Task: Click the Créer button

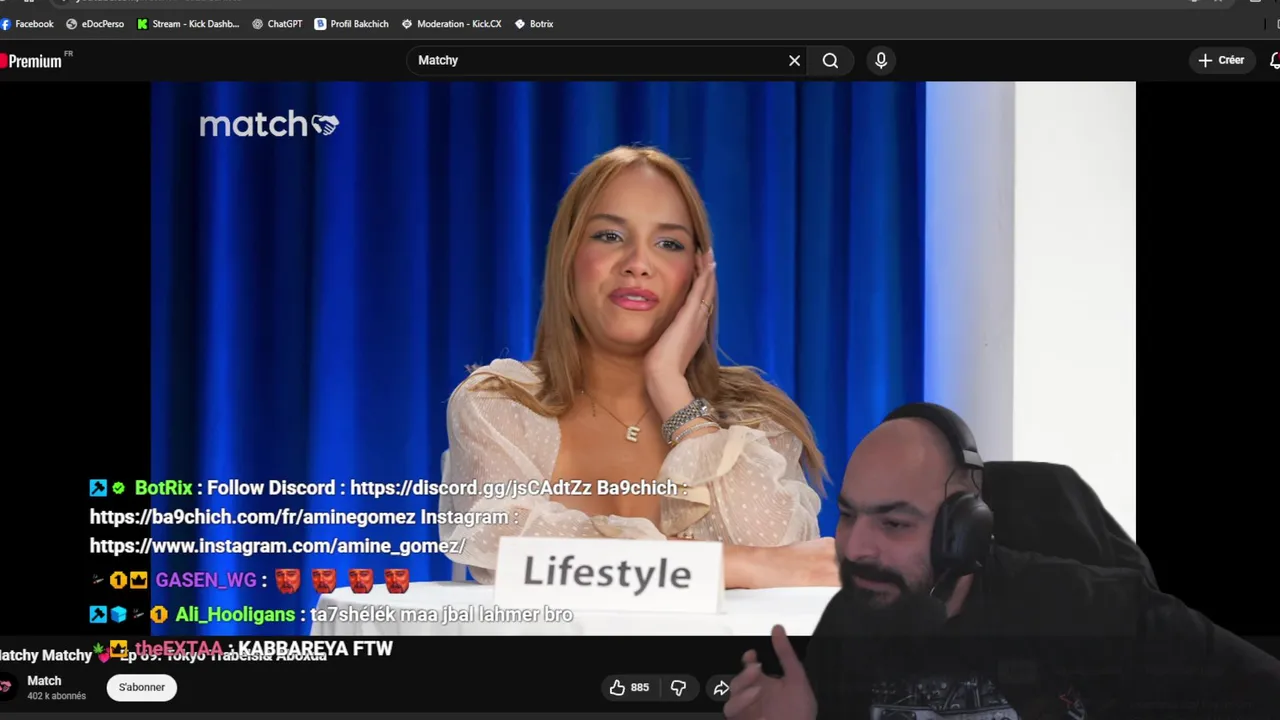Action: point(1222,60)
